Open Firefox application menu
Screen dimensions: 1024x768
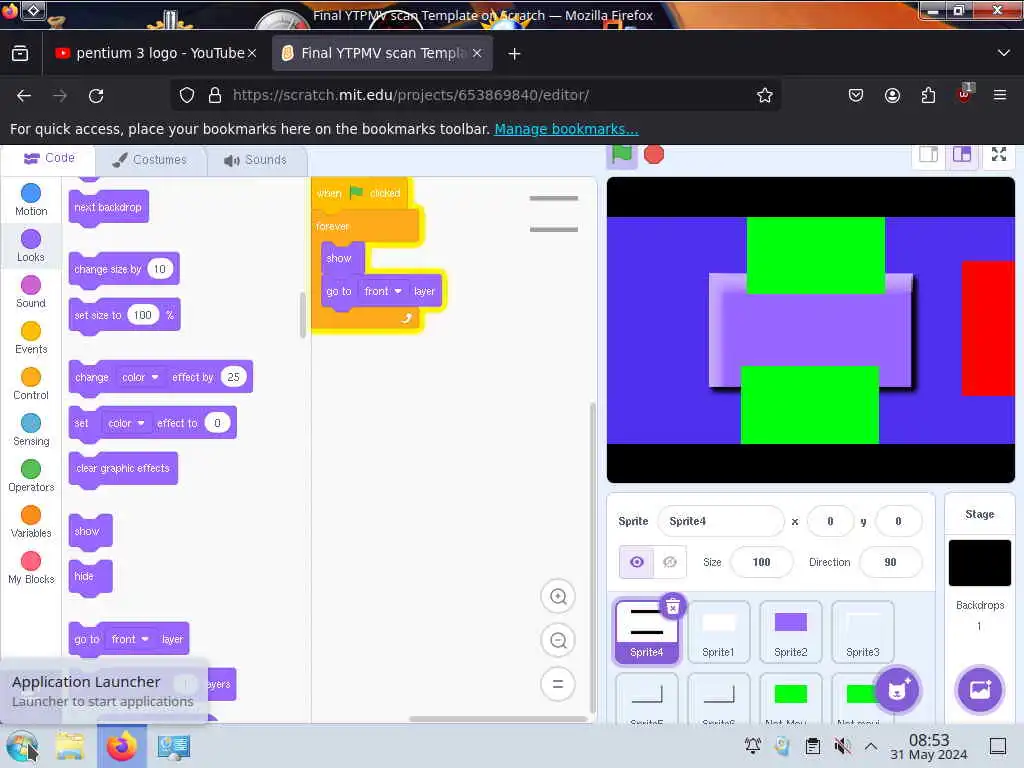[999, 95]
